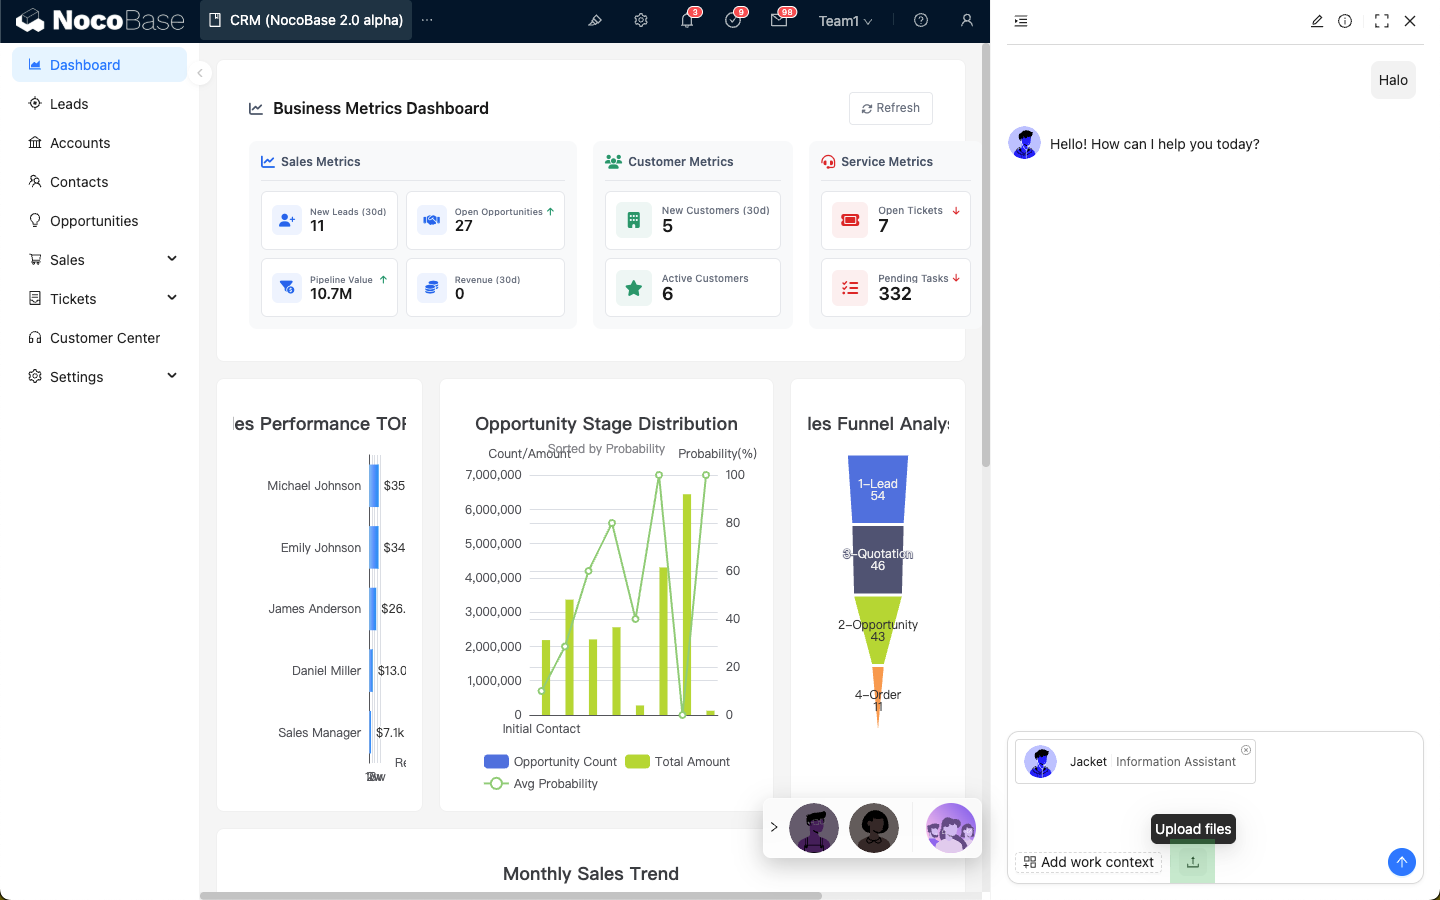The width and height of the screenshot is (1440, 900).
Task: Click the upload files icon
Action: (1192, 862)
